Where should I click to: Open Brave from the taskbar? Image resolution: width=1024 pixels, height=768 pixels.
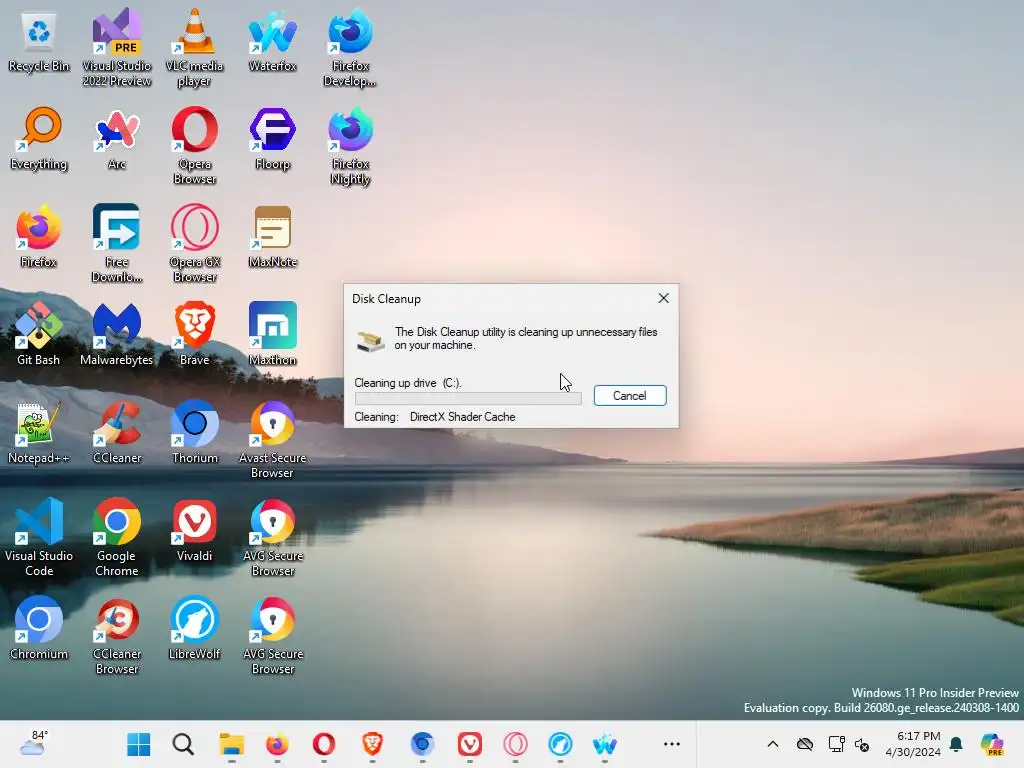coord(372,744)
